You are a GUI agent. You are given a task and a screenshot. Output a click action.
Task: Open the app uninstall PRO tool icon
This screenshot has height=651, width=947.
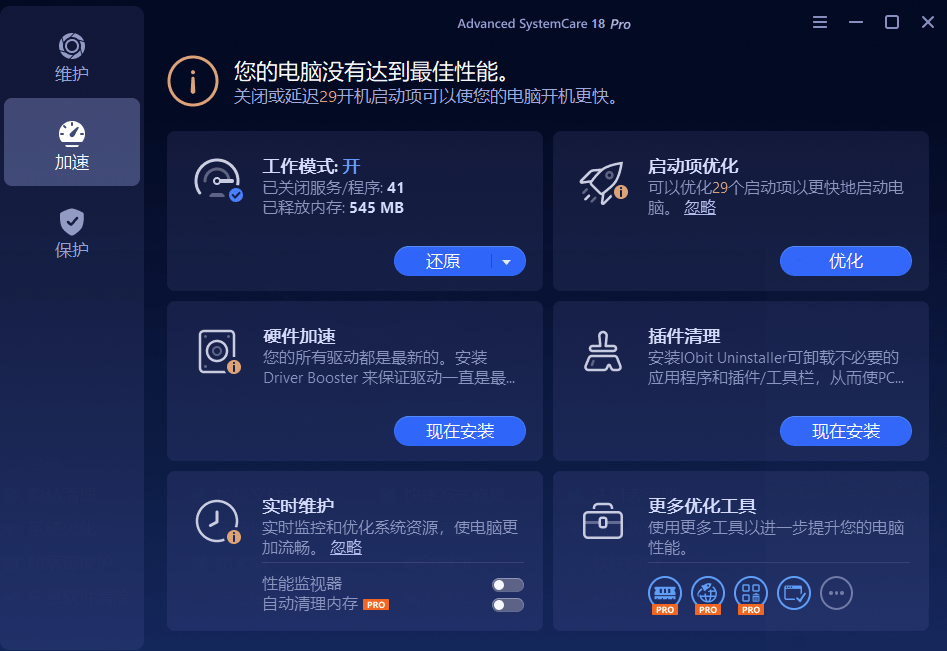click(750, 592)
